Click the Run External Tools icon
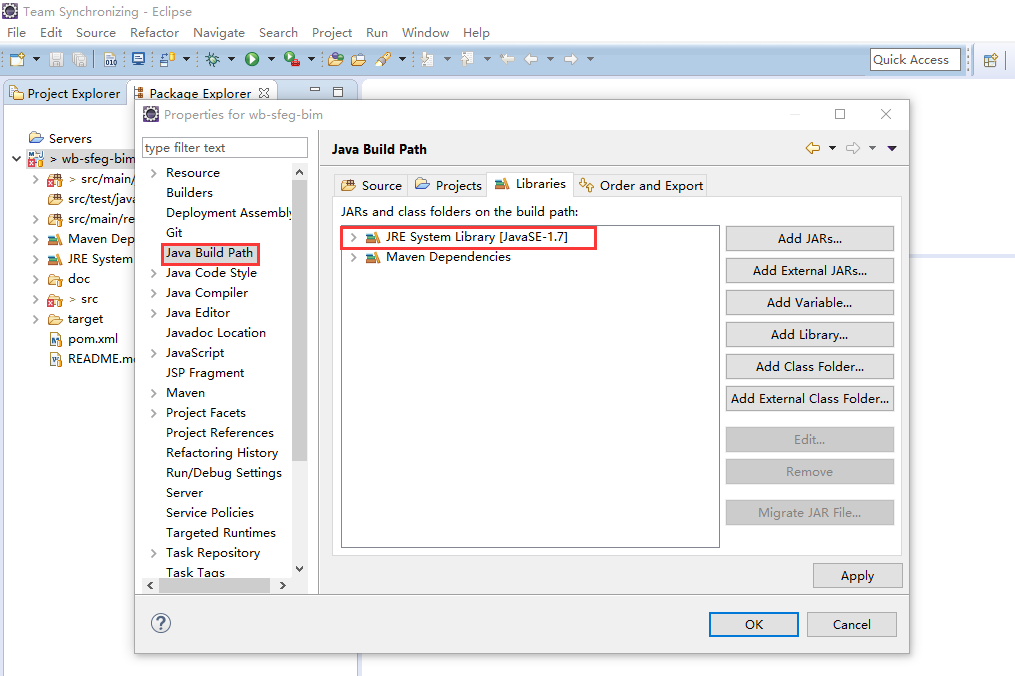The height and width of the screenshot is (676, 1015). pyautogui.click(x=292, y=60)
